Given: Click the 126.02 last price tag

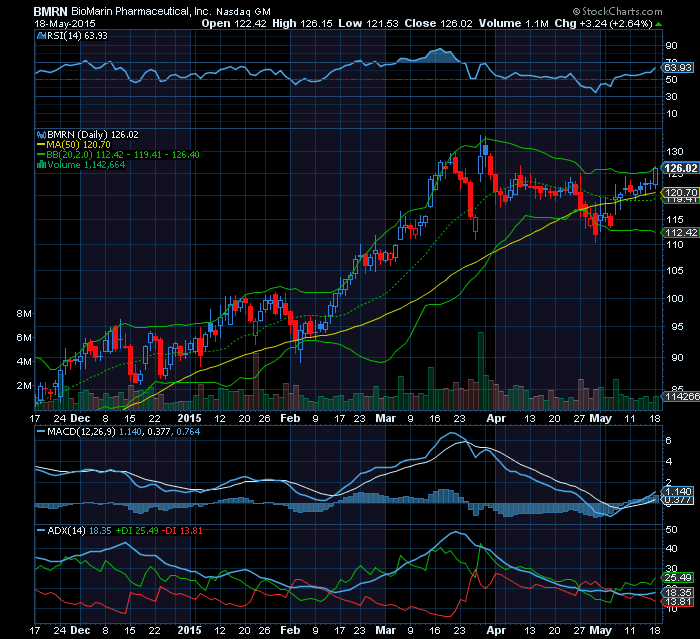Looking at the screenshot, I should tap(680, 168).
